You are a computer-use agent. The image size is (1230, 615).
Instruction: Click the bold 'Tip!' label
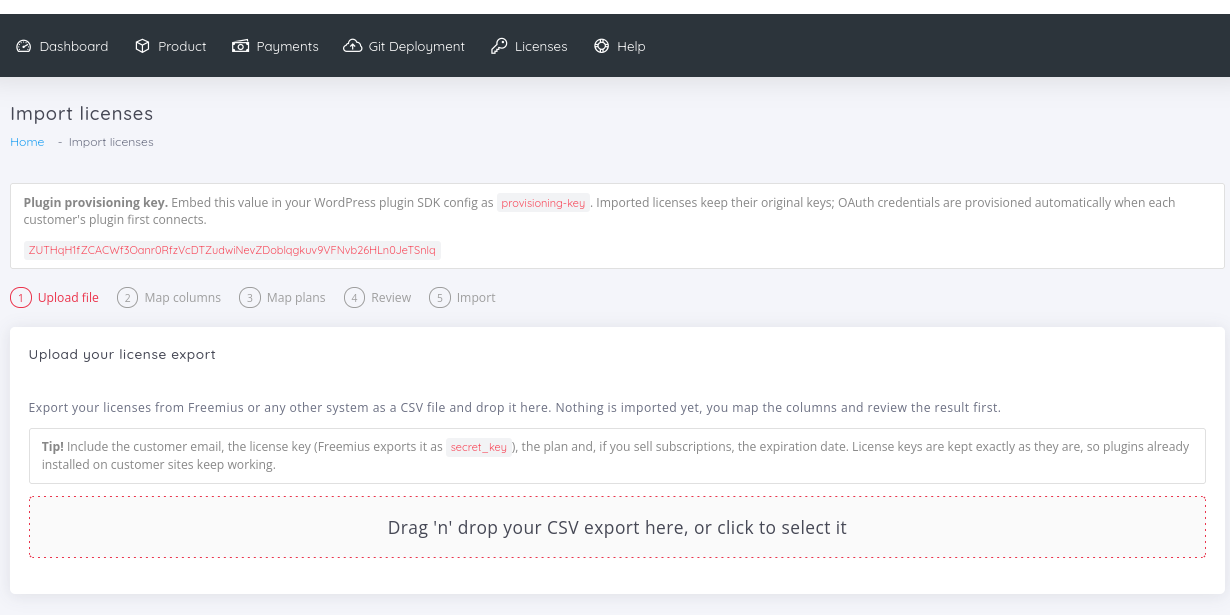[53, 446]
